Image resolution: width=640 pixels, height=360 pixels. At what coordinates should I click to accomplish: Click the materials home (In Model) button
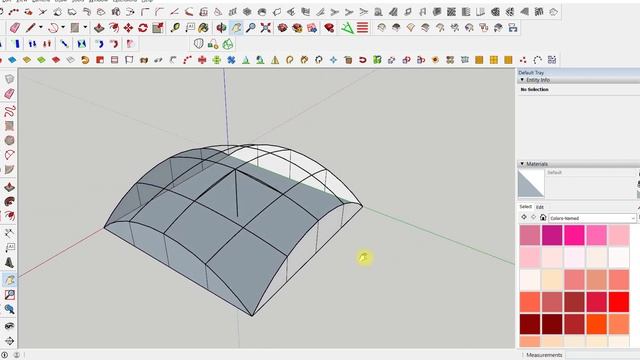coord(543,218)
